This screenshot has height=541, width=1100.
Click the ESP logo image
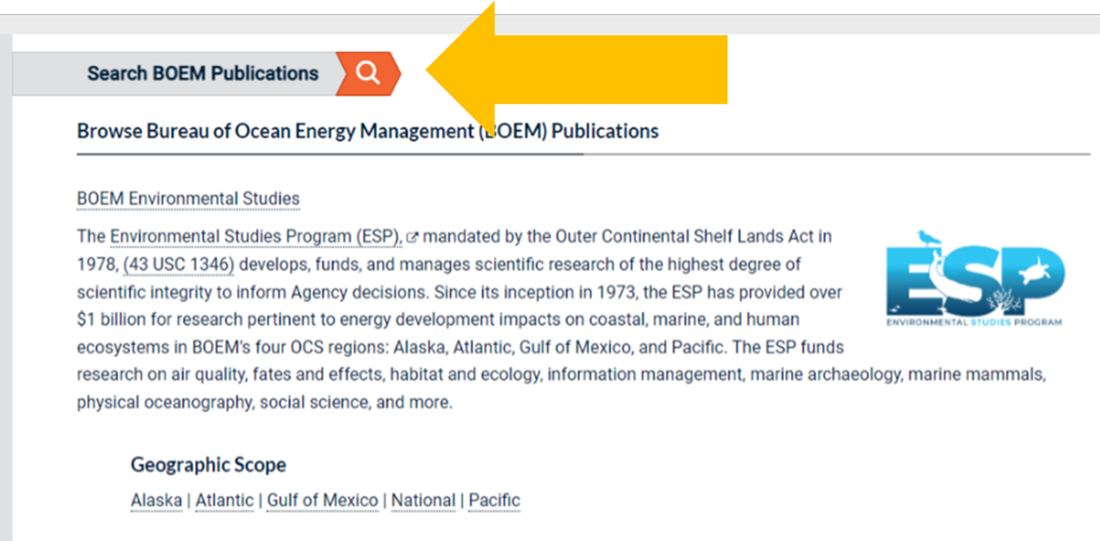pos(975,278)
